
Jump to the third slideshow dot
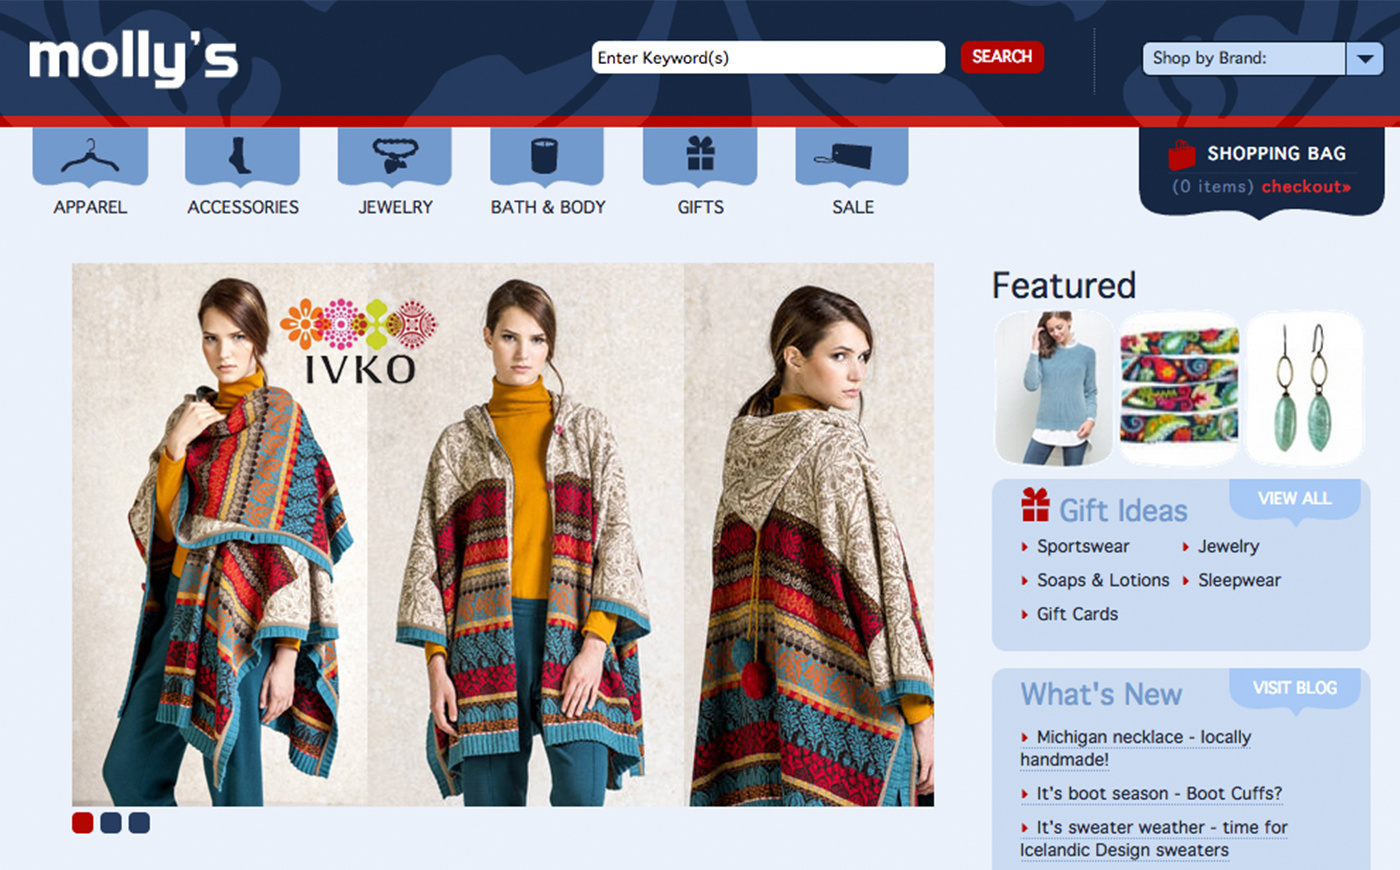139,823
